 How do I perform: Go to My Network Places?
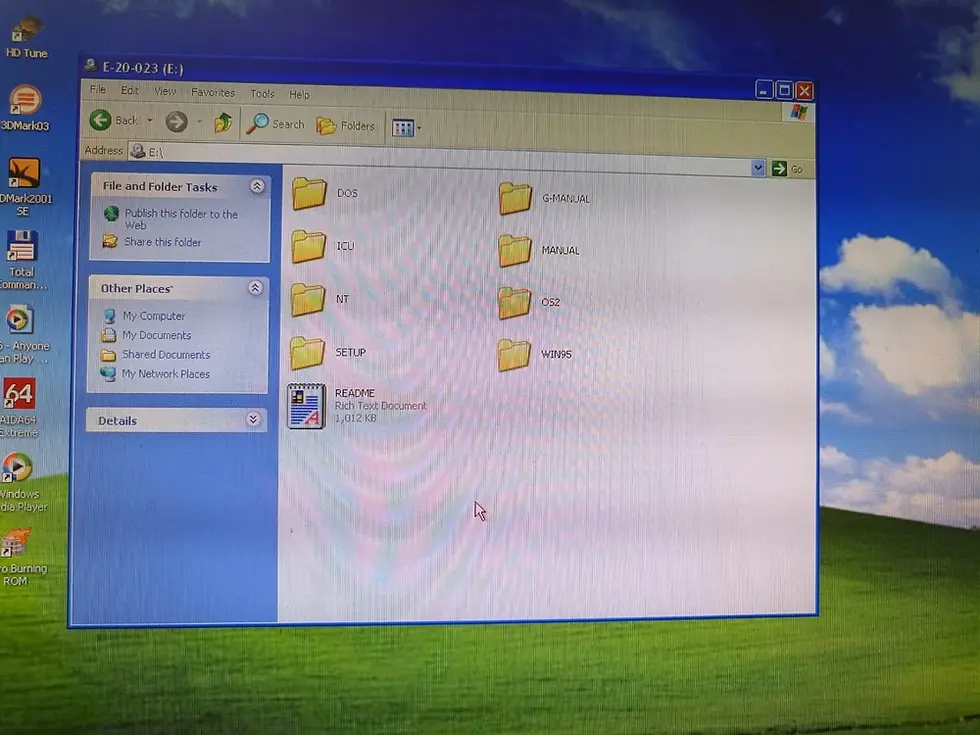(x=155, y=374)
